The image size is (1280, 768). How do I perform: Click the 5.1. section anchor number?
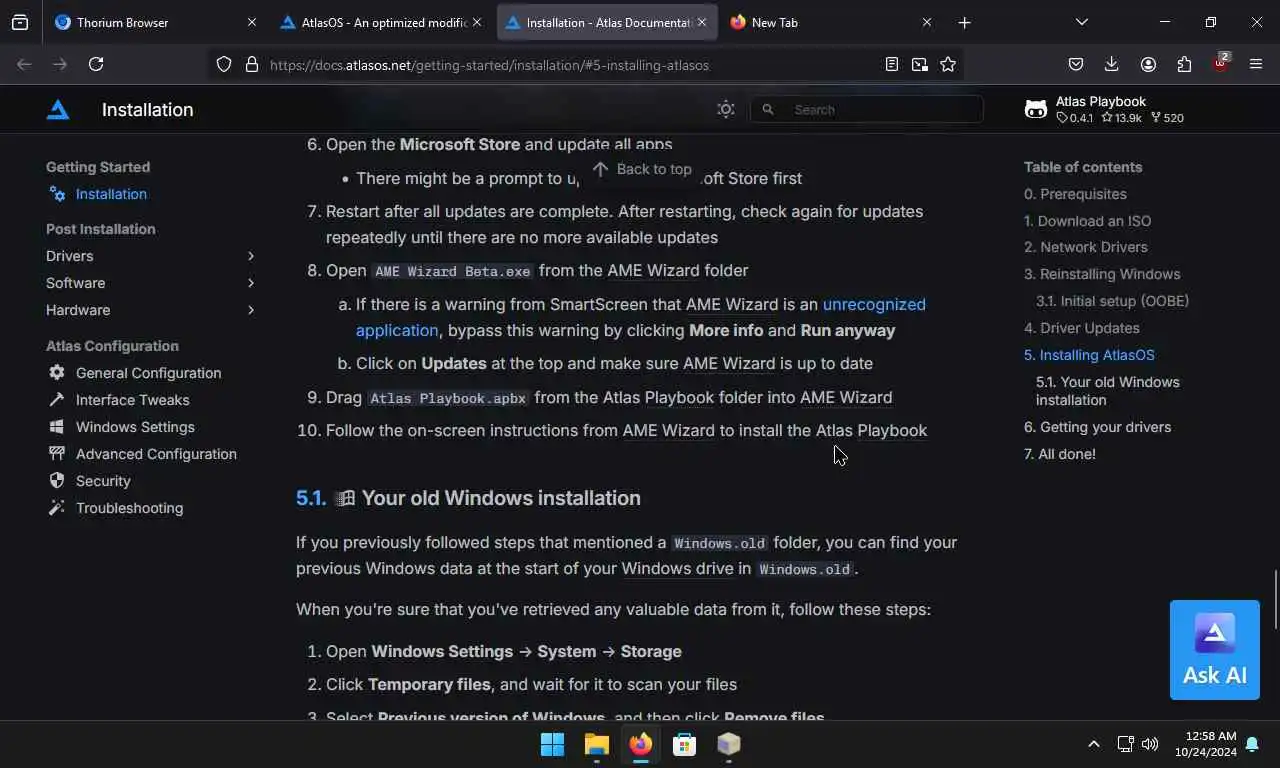(311, 498)
